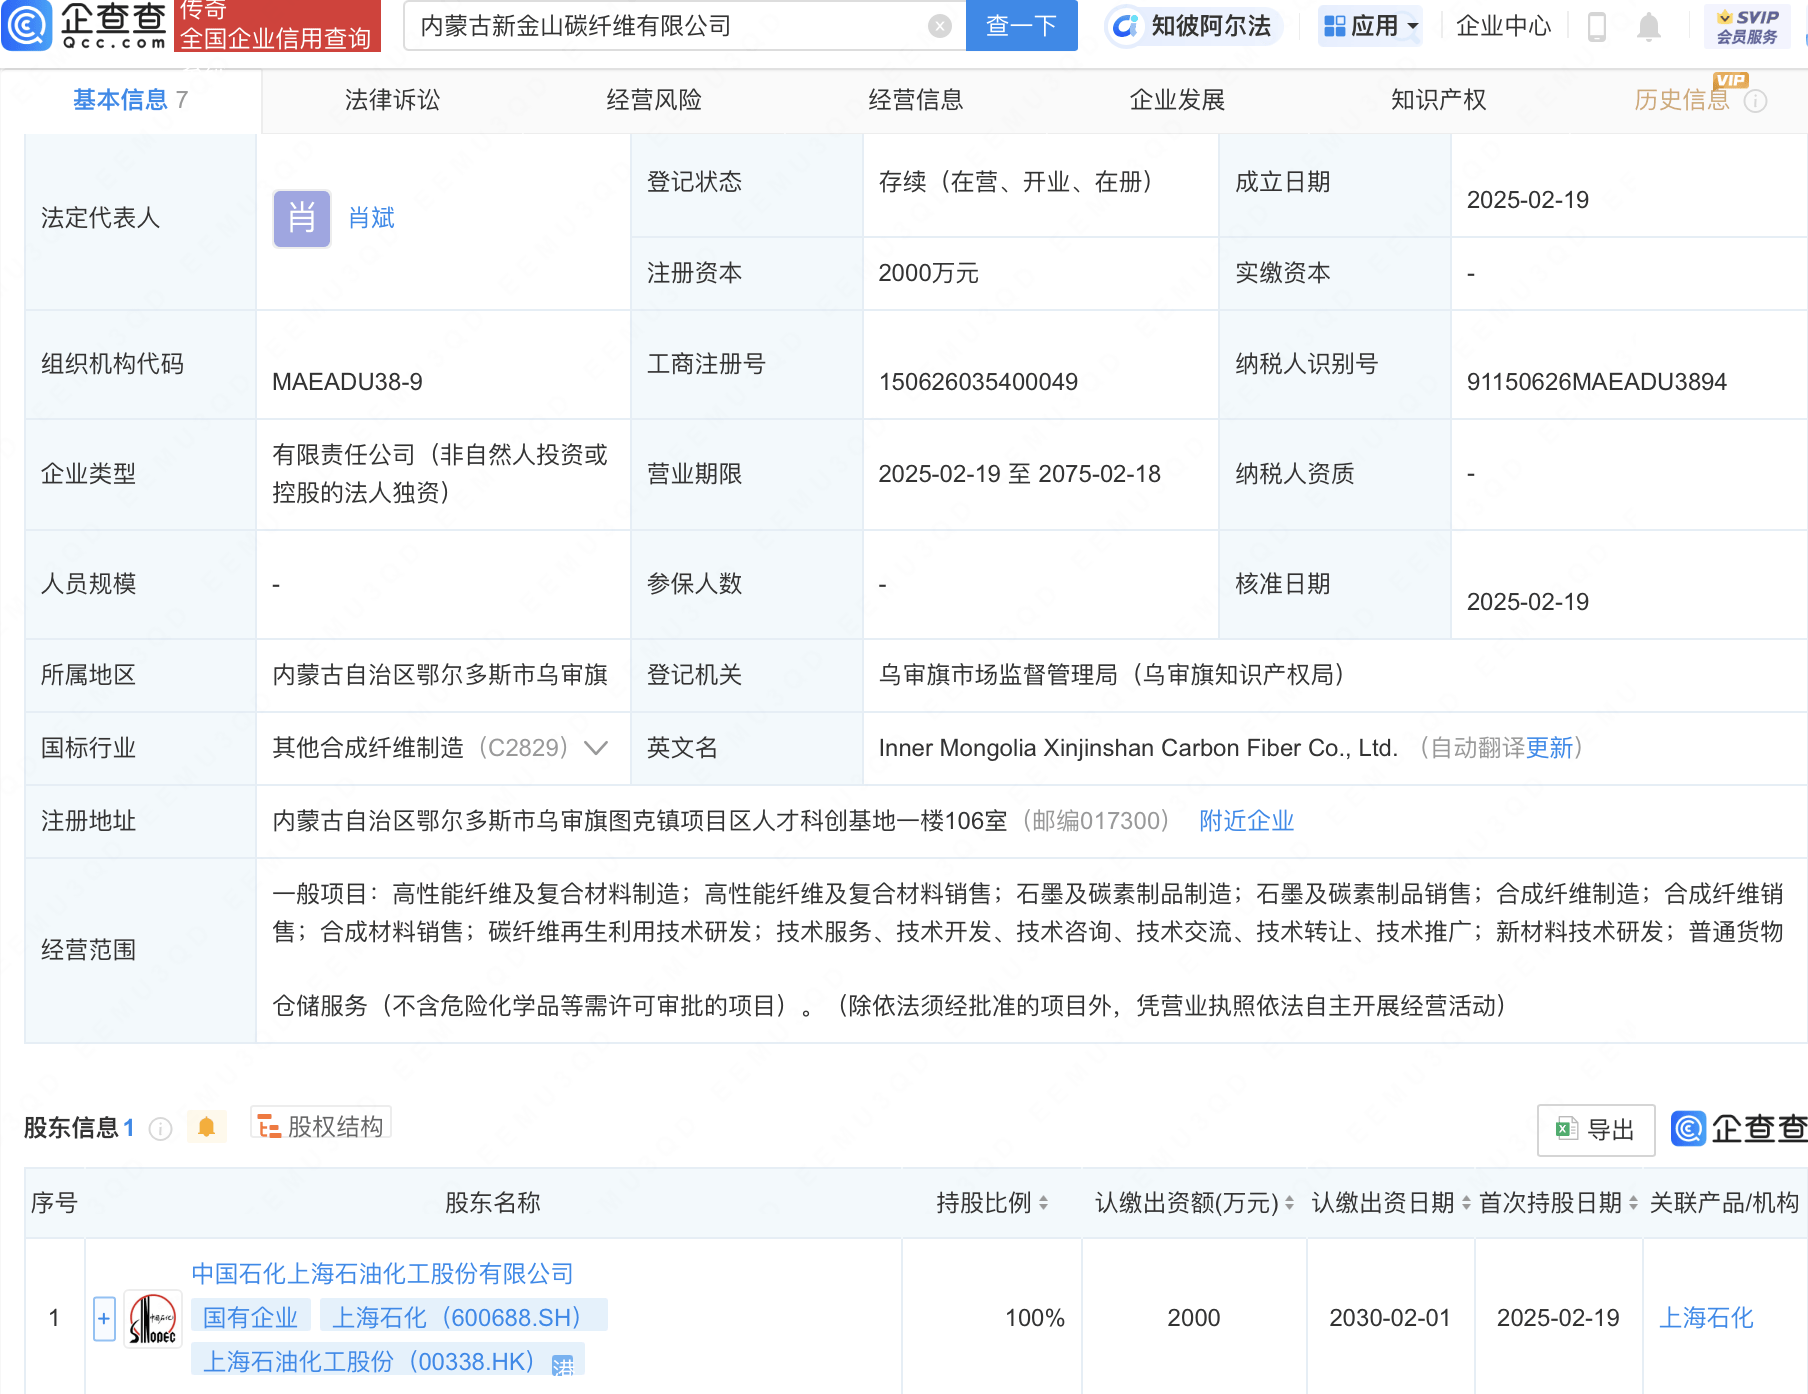Image resolution: width=1808 pixels, height=1394 pixels.
Task: Click the English name Inner Mongolia Xinjinshan text
Action: coord(1138,748)
